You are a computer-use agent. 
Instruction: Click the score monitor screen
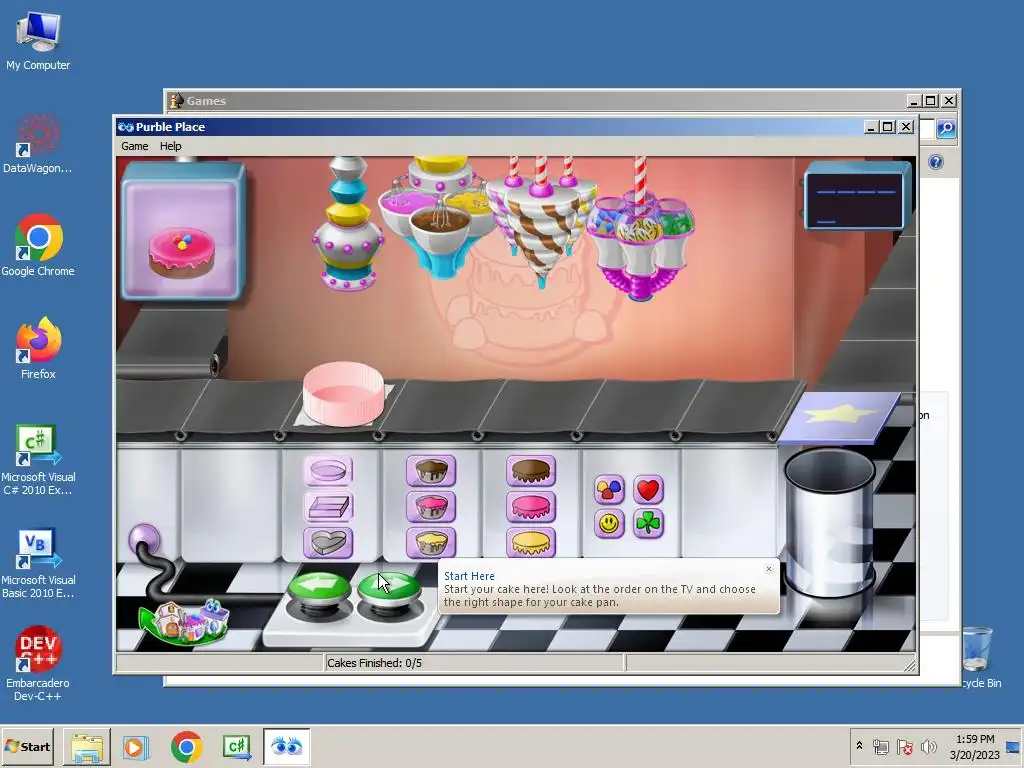pyautogui.click(x=855, y=196)
